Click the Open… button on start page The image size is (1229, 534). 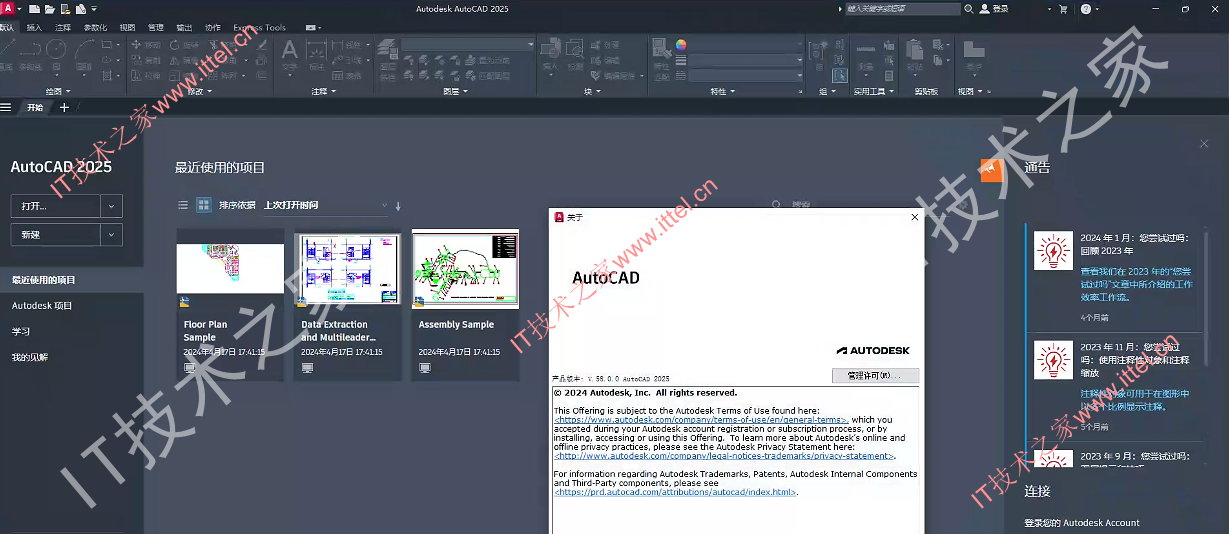coord(55,206)
